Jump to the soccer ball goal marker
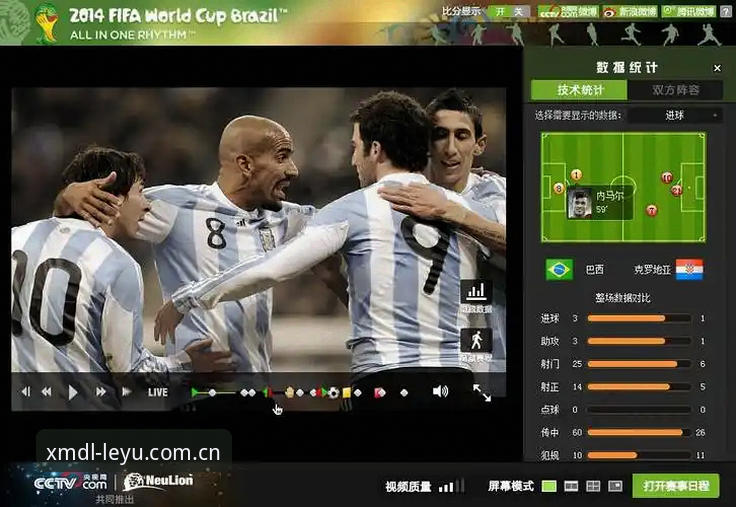Screen dimensions: 736x507 (333, 392)
